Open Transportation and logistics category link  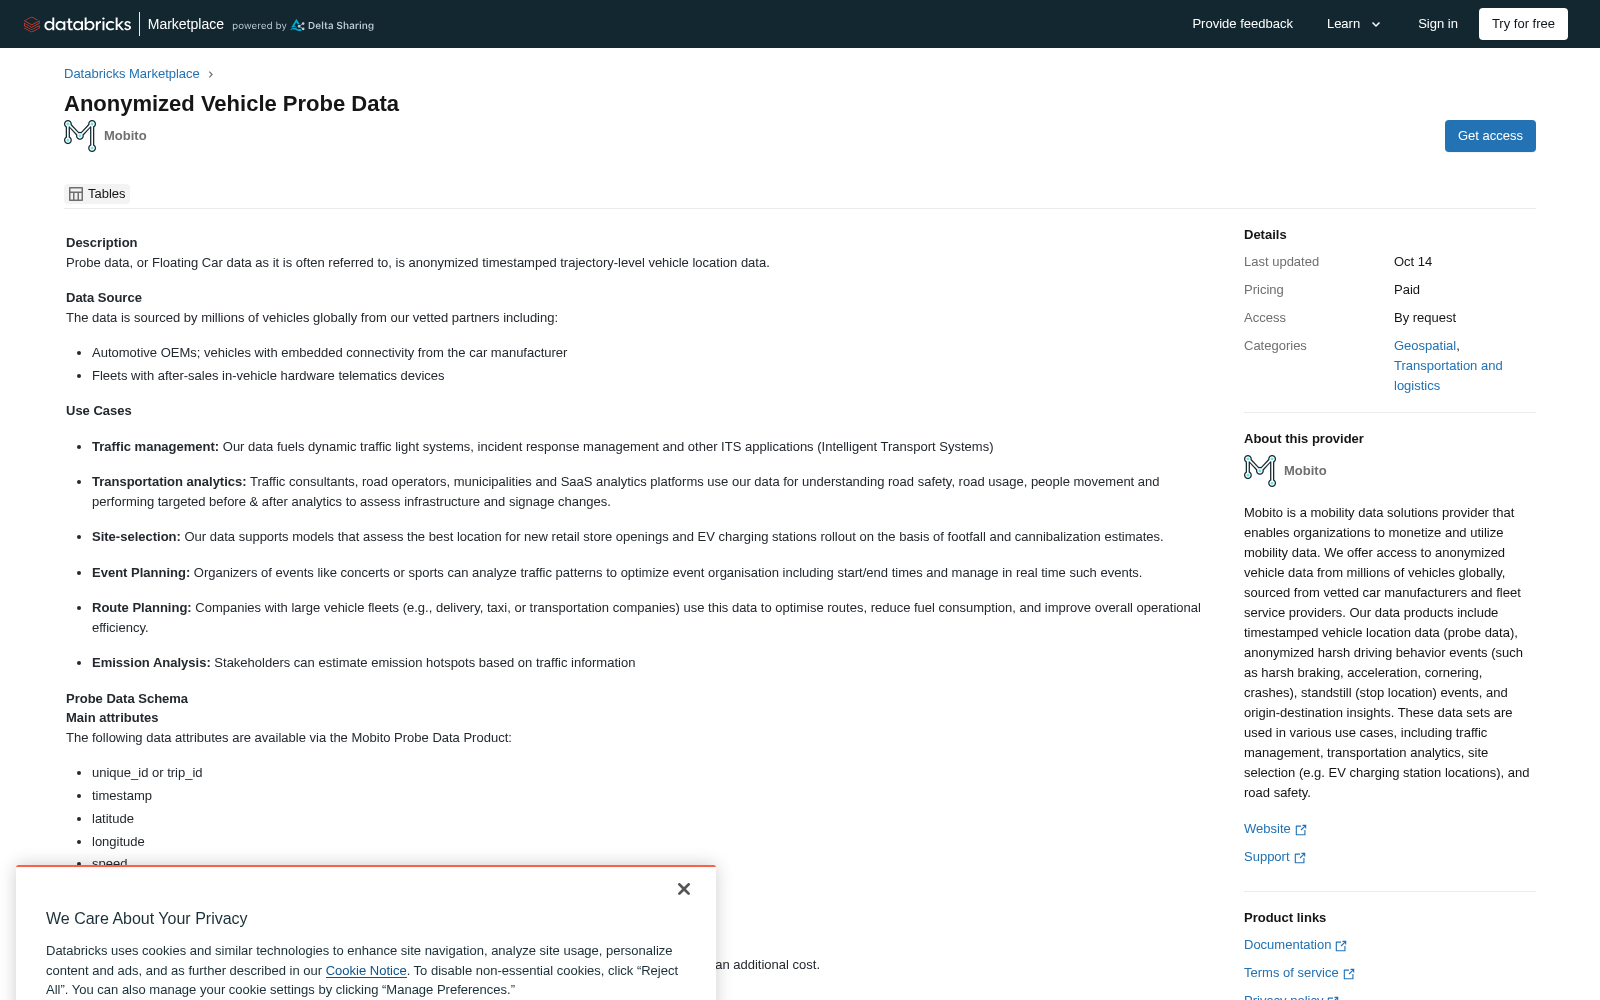pyautogui.click(x=1448, y=376)
